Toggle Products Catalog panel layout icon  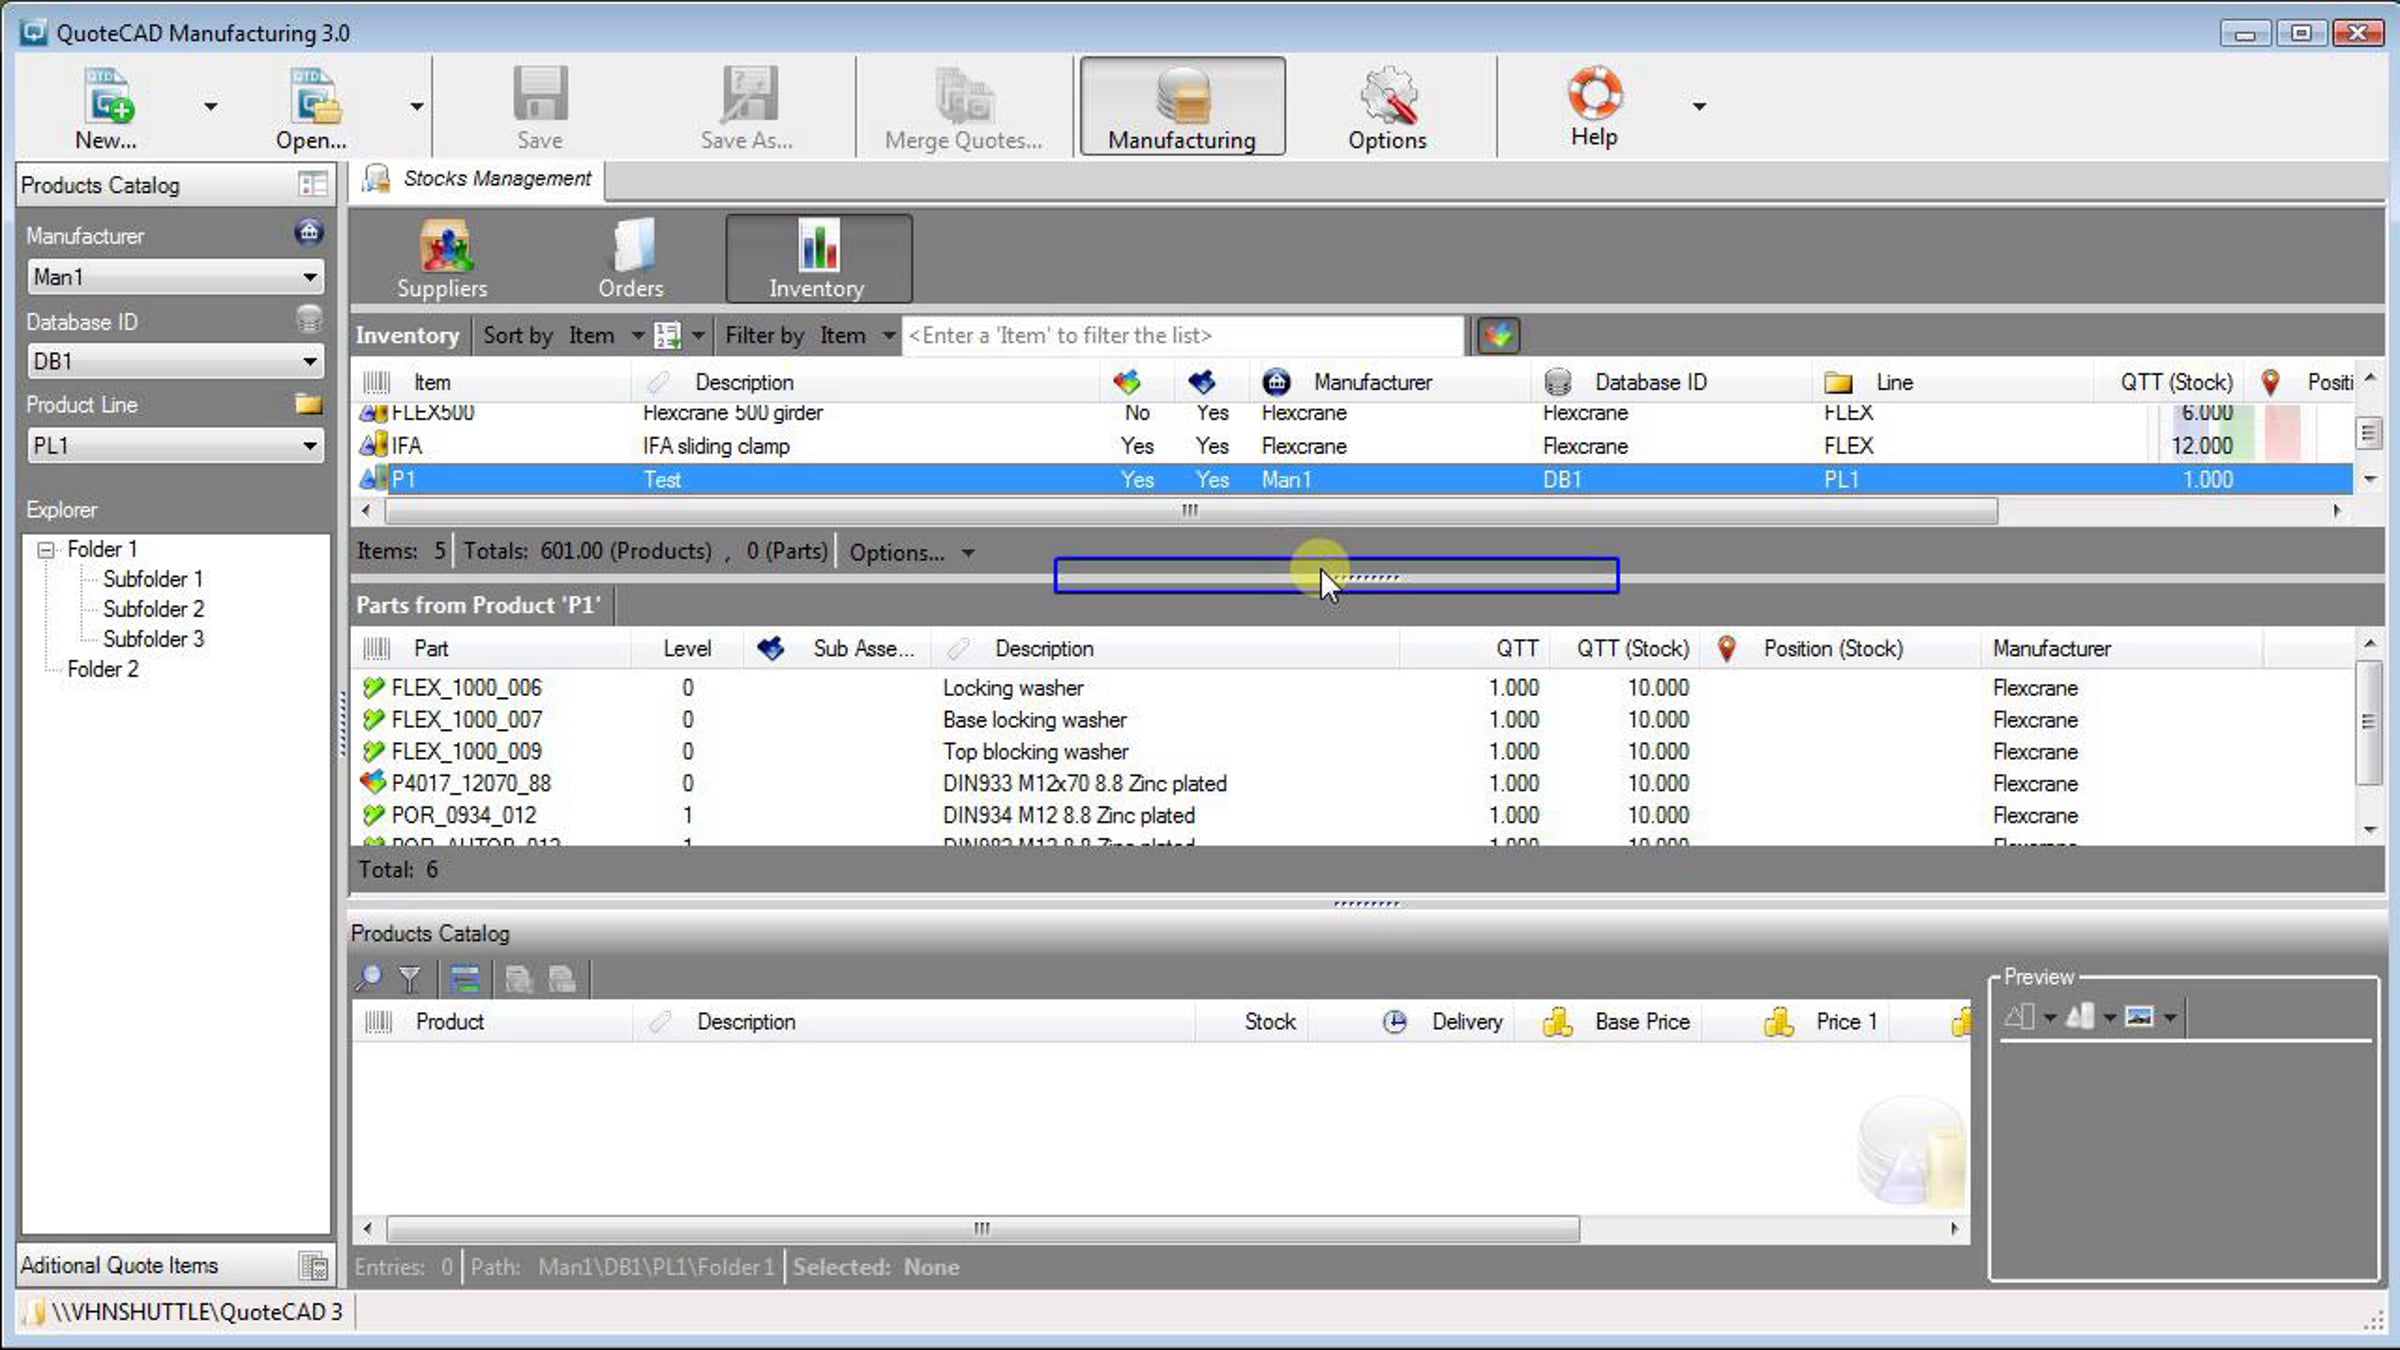point(312,185)
